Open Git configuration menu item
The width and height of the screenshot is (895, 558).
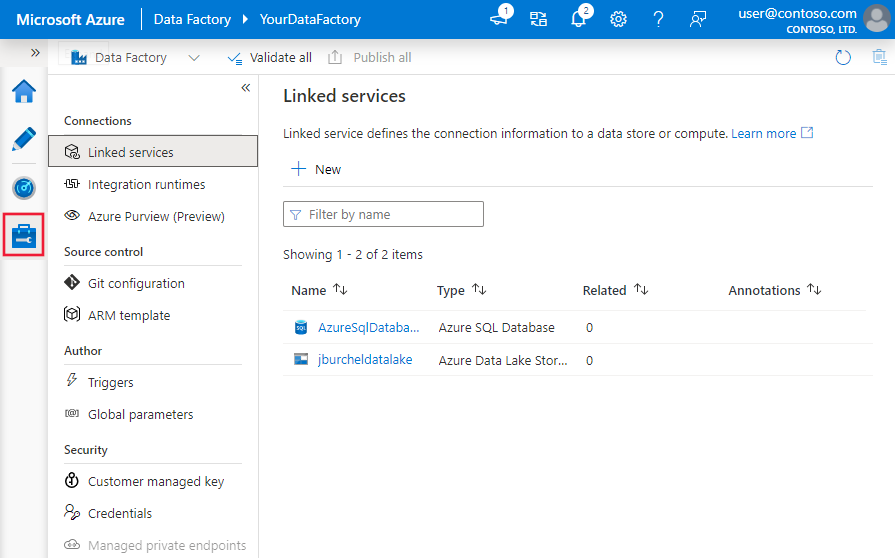pyautogui.click(x=136, y=283)
